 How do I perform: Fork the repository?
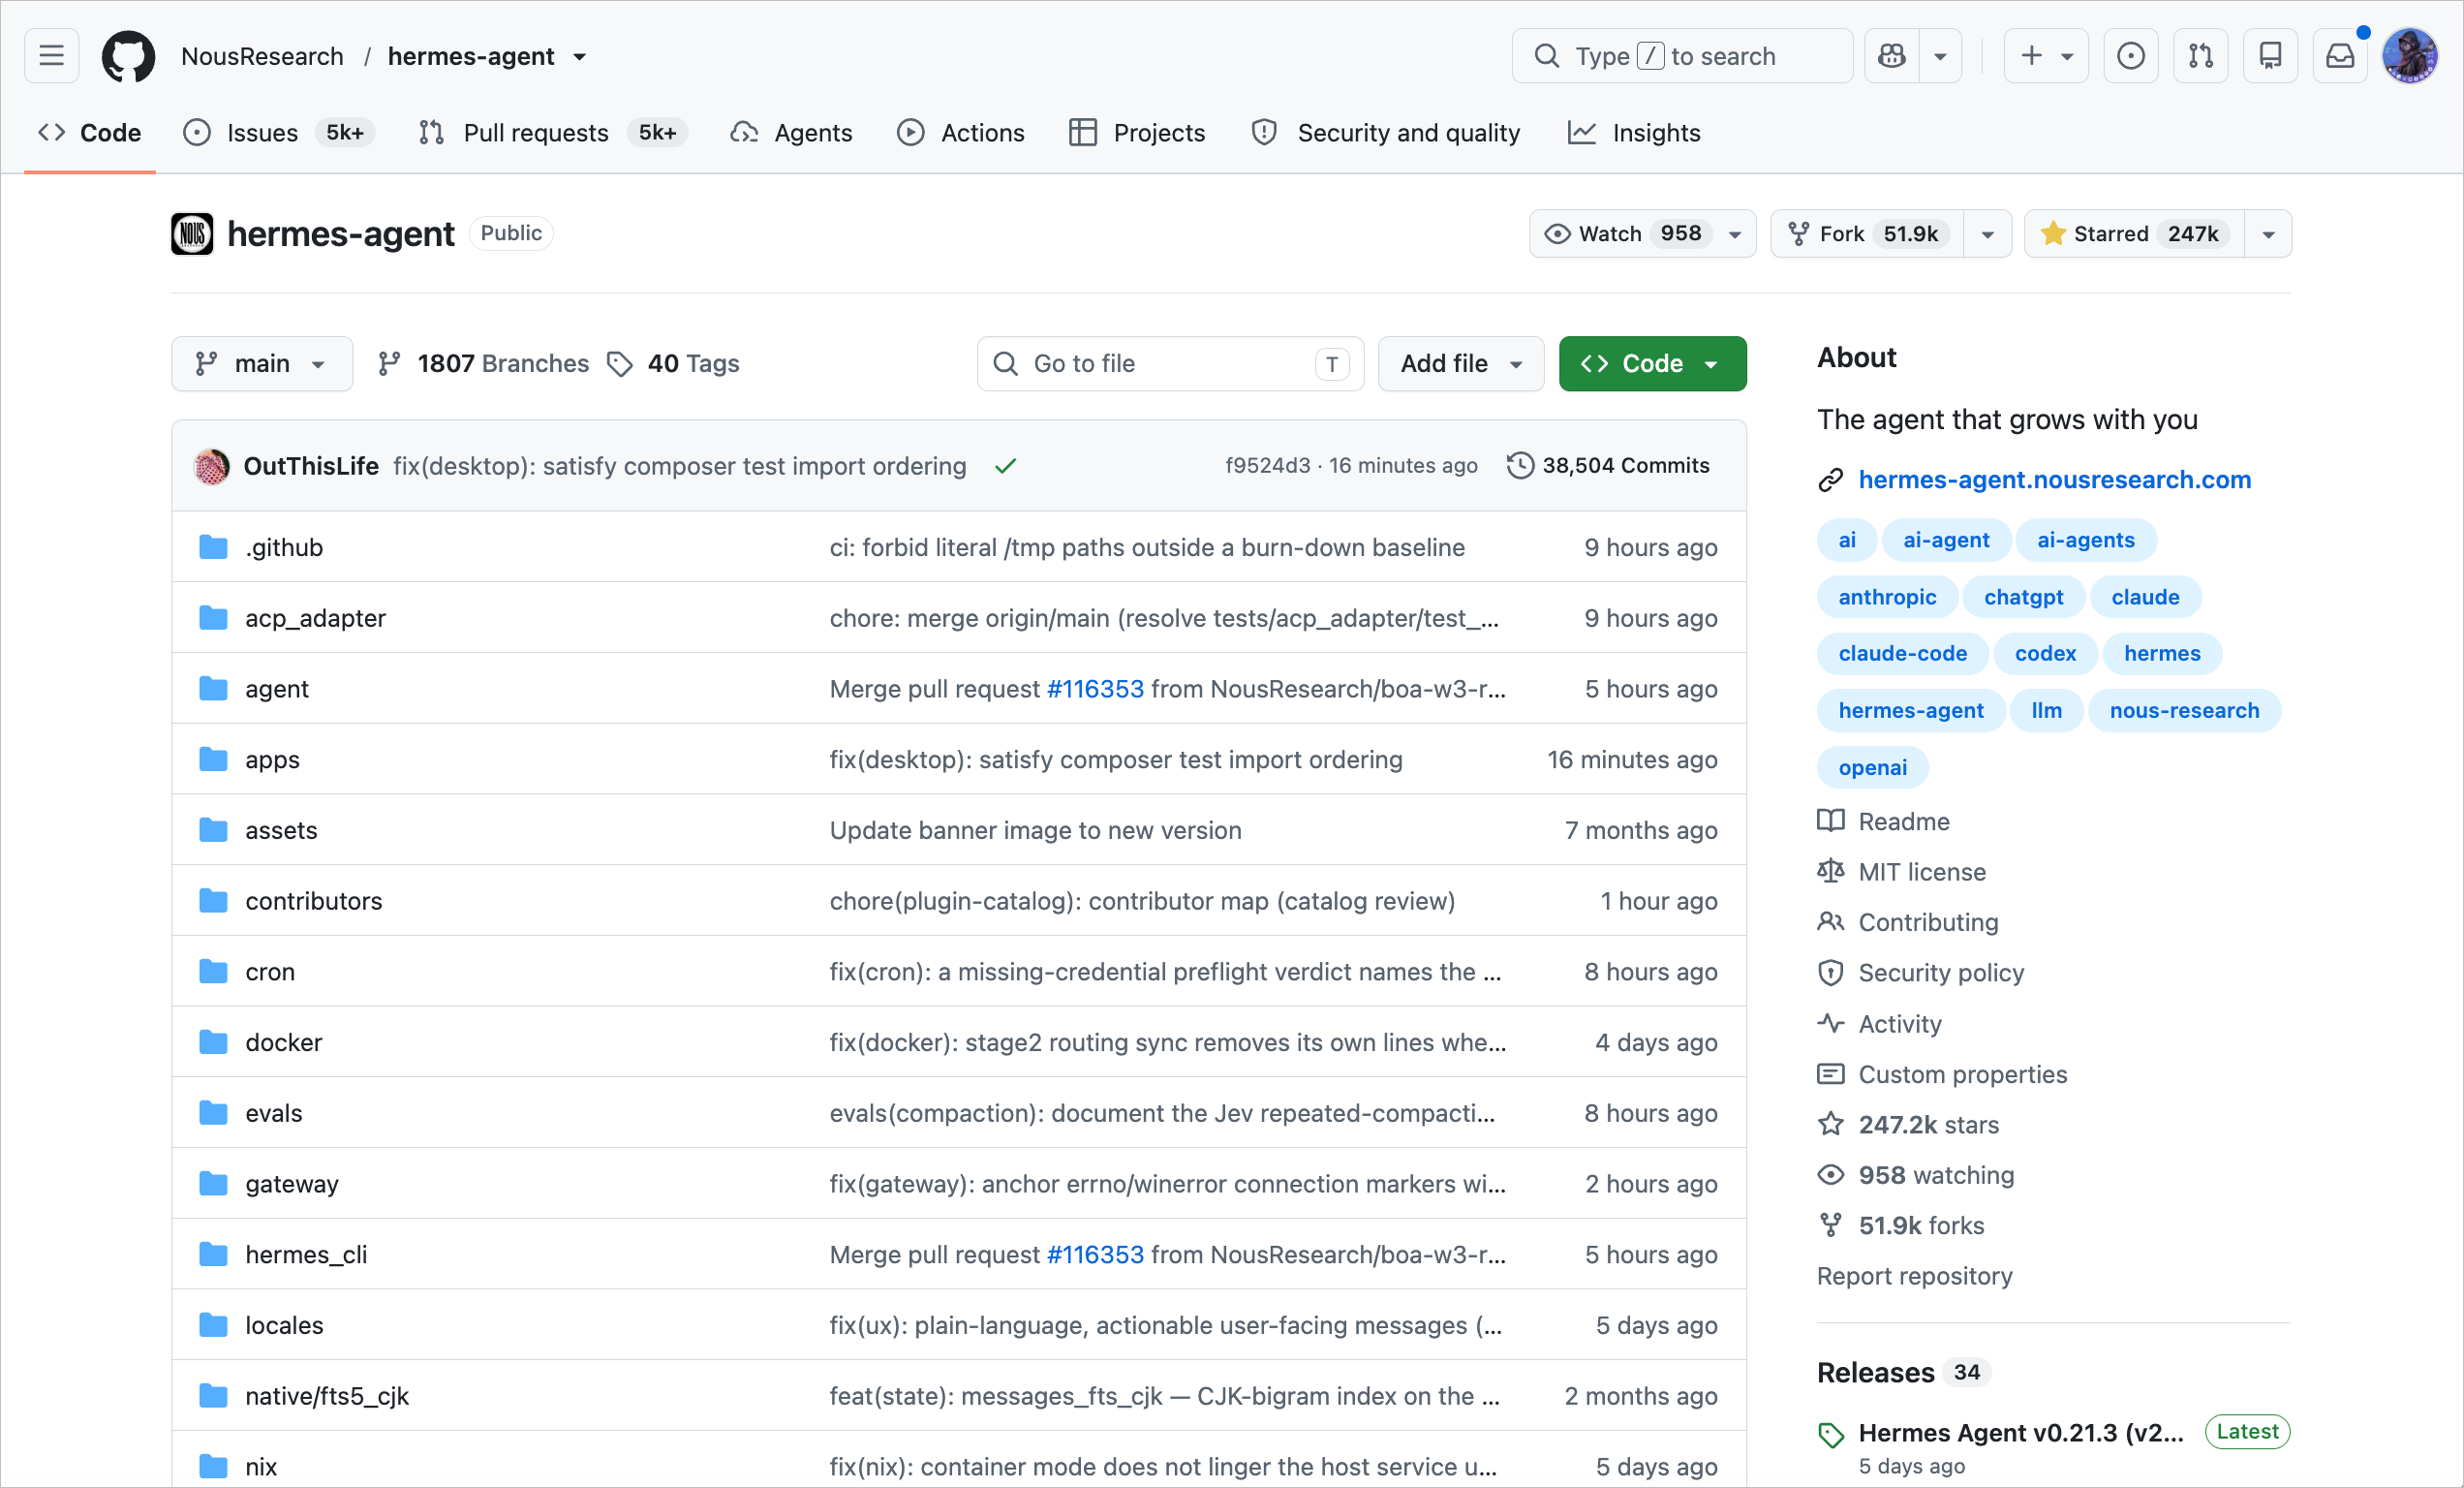point(1867,234)
